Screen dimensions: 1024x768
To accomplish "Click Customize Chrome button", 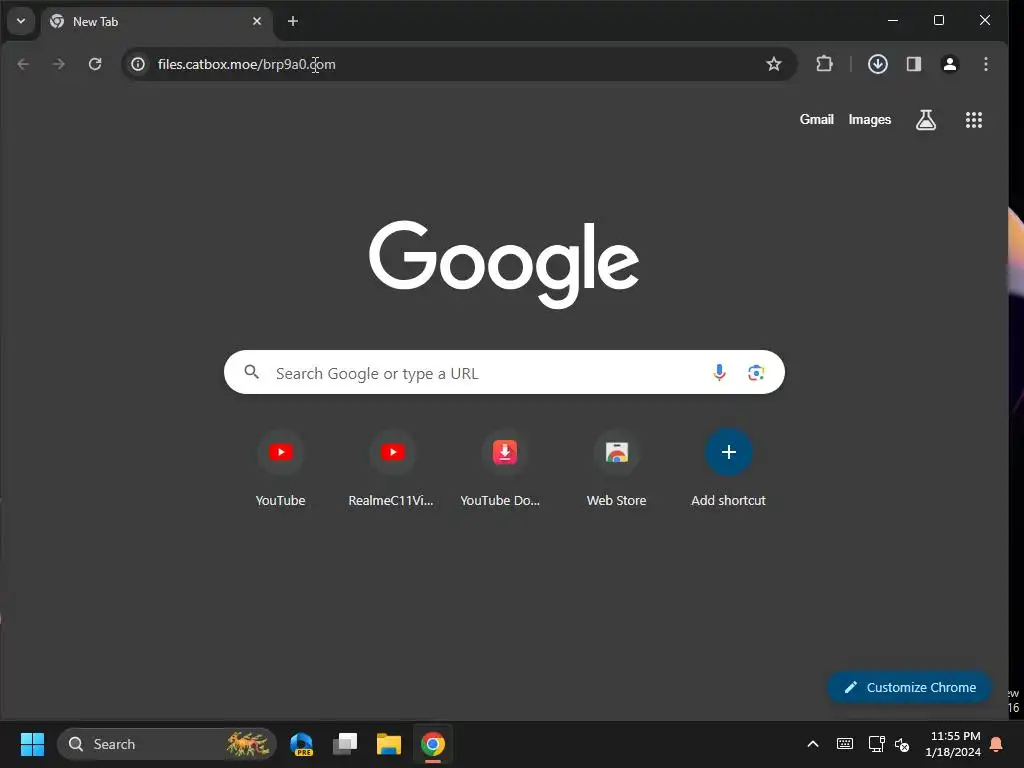I will [910, 687].
